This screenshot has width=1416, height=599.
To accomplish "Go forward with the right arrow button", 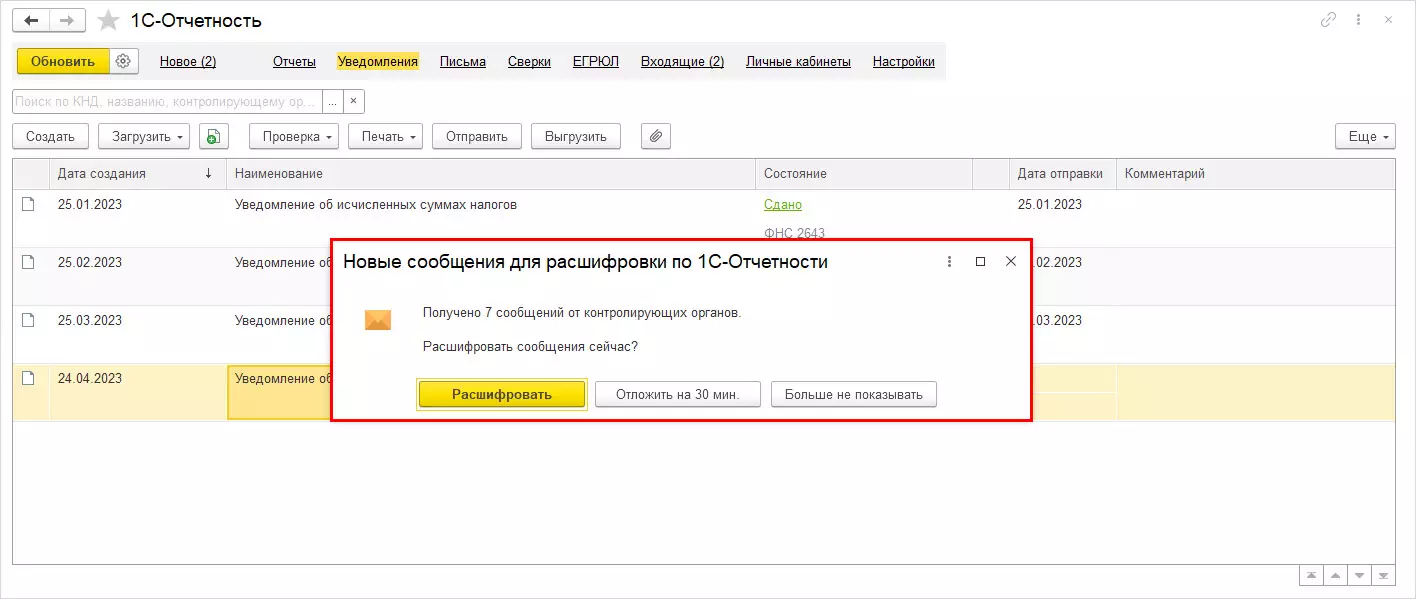I will tap(67, 20).
